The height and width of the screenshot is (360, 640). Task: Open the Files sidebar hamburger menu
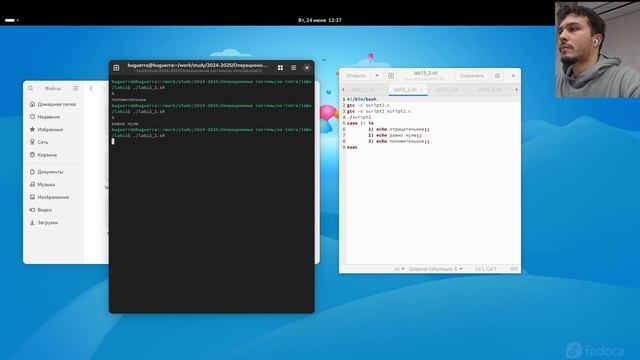coord(76,88)
